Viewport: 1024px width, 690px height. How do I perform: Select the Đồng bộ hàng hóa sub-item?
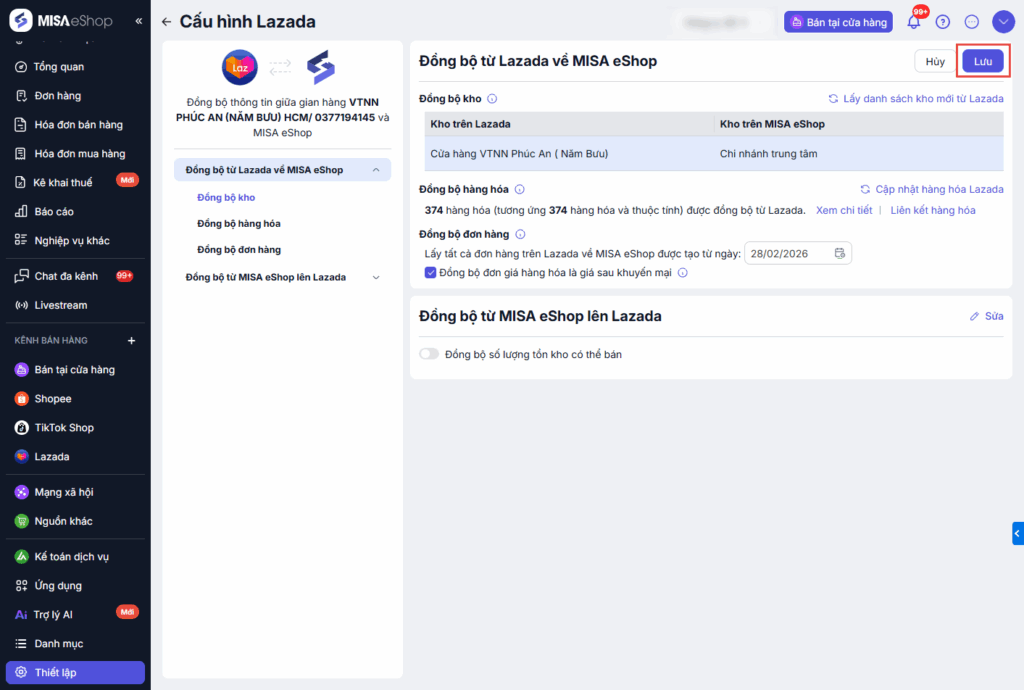[239, 223]
